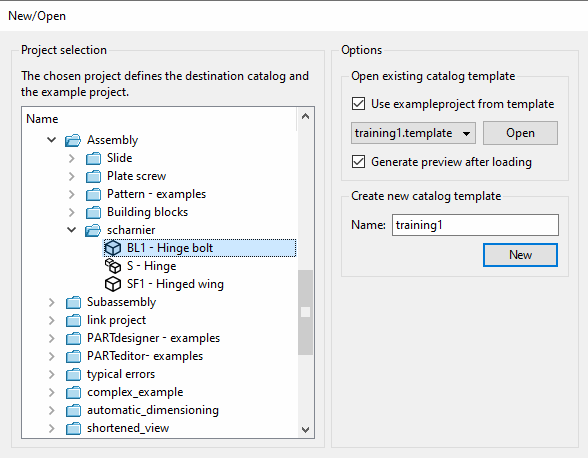The image size is (588, 458).
Task: Click the Plate screw folder icon
Action: (93, 176)
